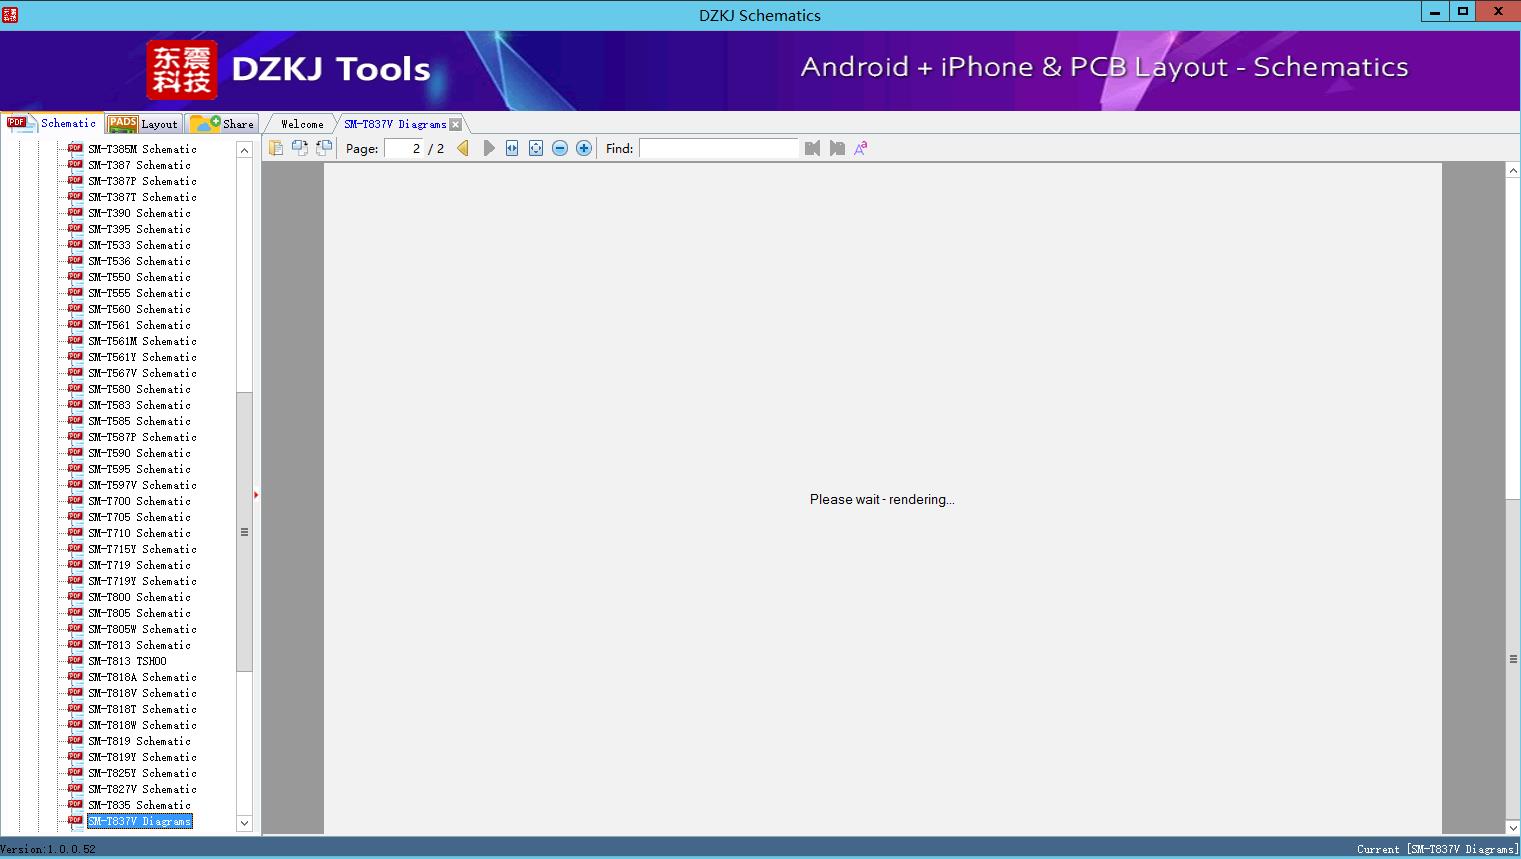1521x859 pixels.
Task: Open SM-T715Y Schematic
Action: pyautogui.click(x=142, y=549)
